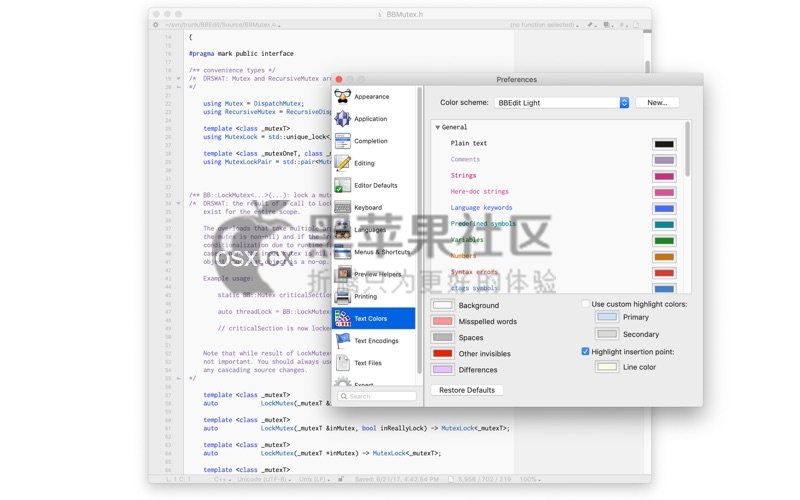This screenshot has height=500, width=800.
Task: Open the Unicode (UTF-8) encoding popup
Action: click(264, 480)
